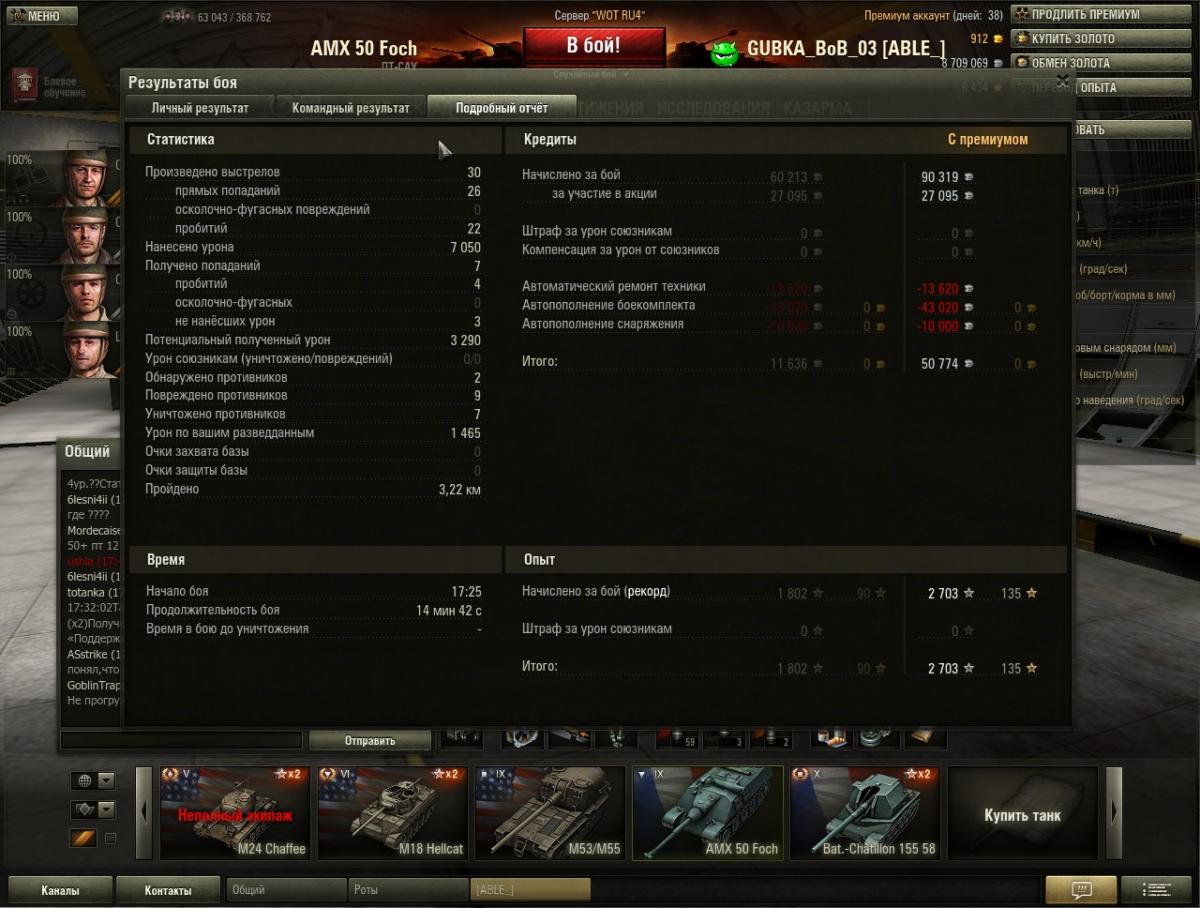Click the AMX 50 Foch vehicle title
Viewport: 1200px width, 908px height.
(364, 48)
